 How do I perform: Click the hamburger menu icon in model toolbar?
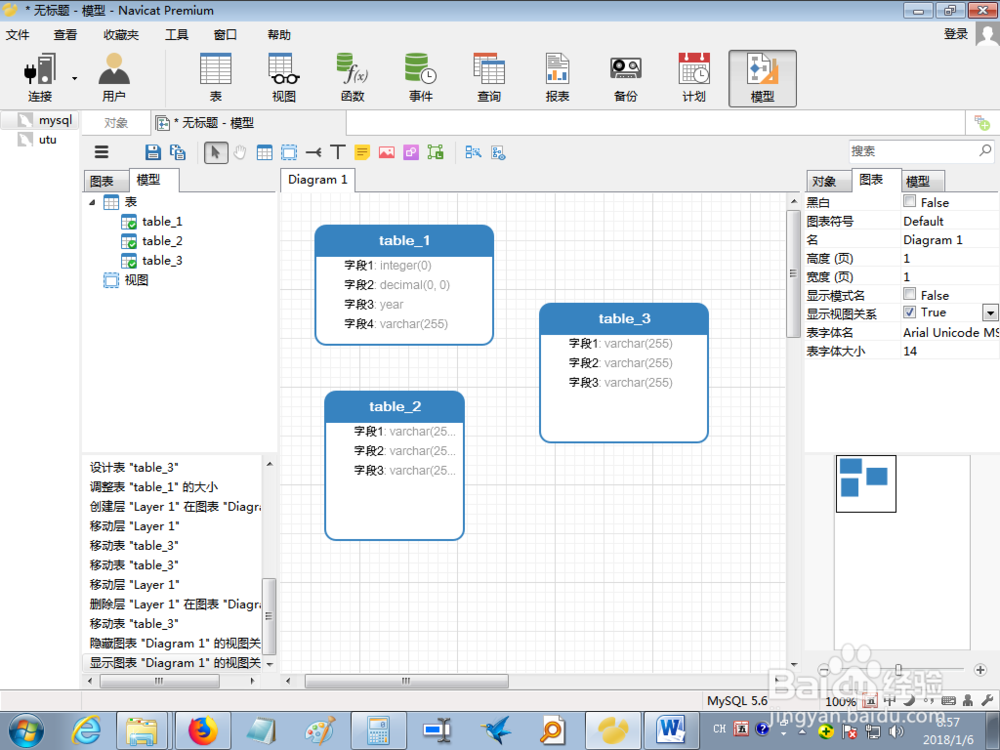tap(101, 152)
